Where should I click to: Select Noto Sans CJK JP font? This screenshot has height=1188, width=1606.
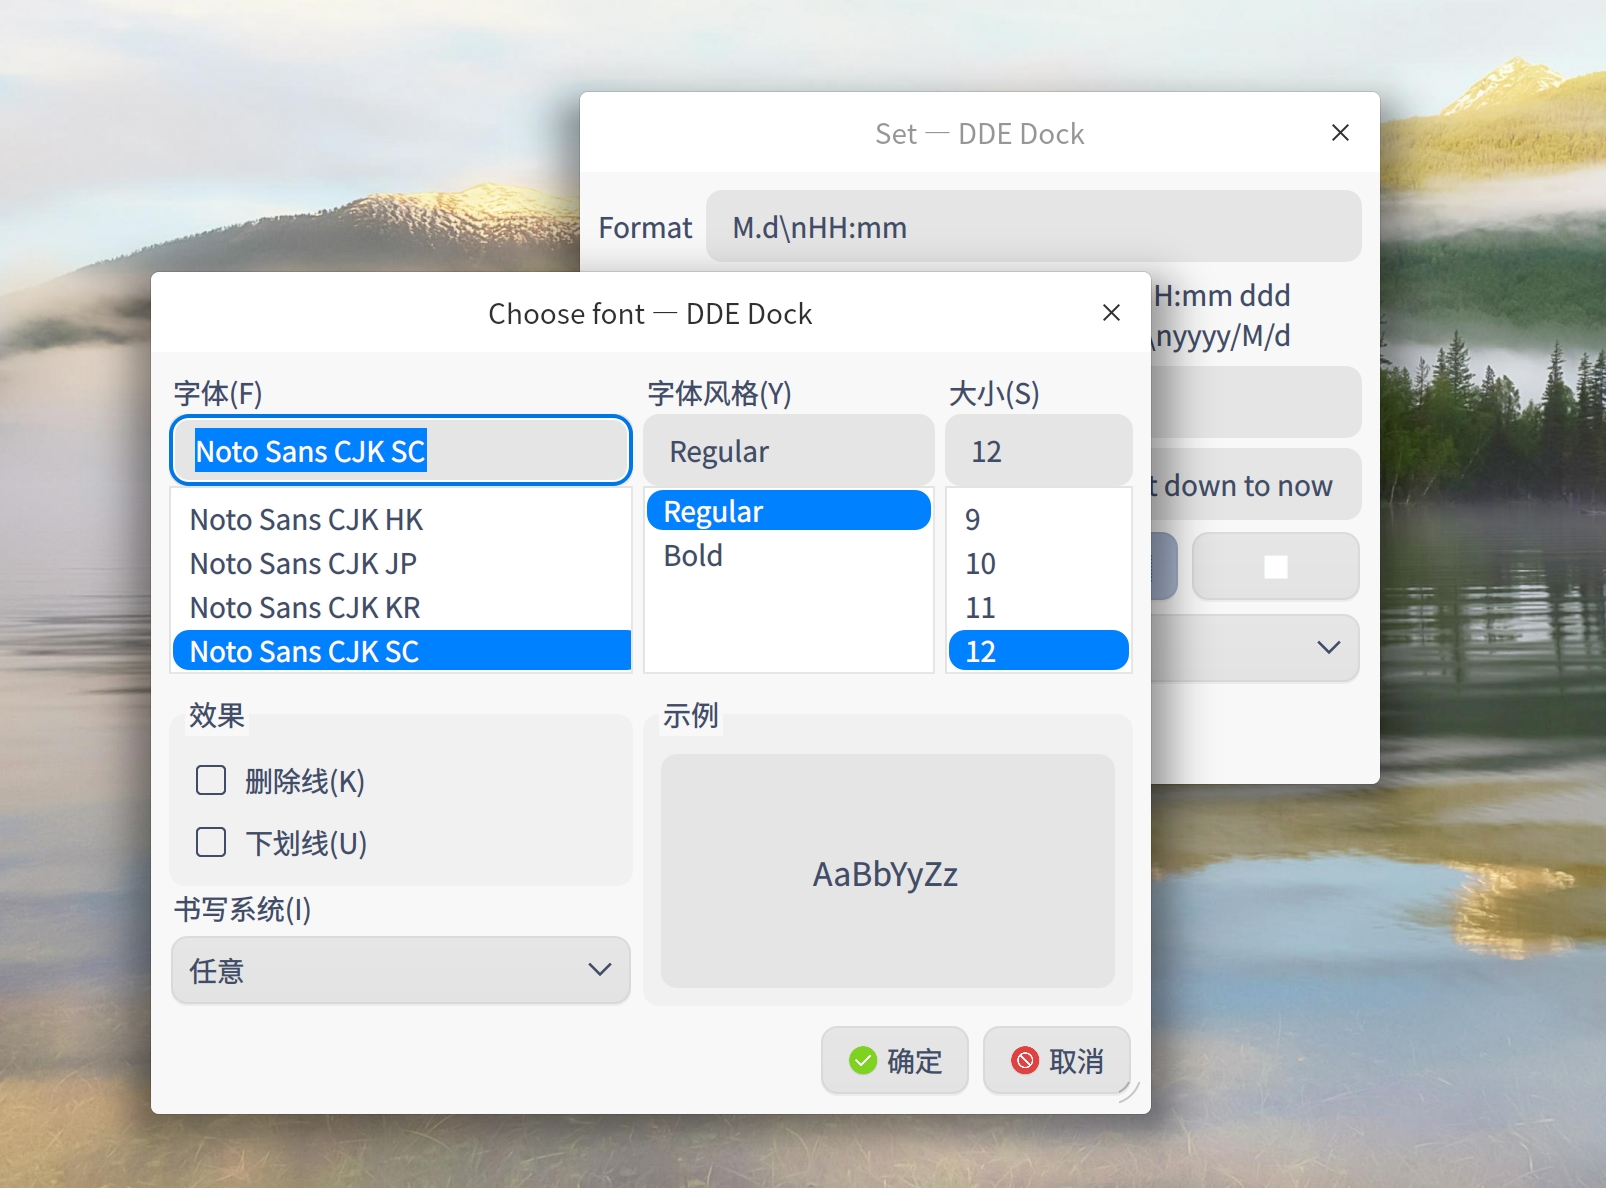tap(303, 564)
